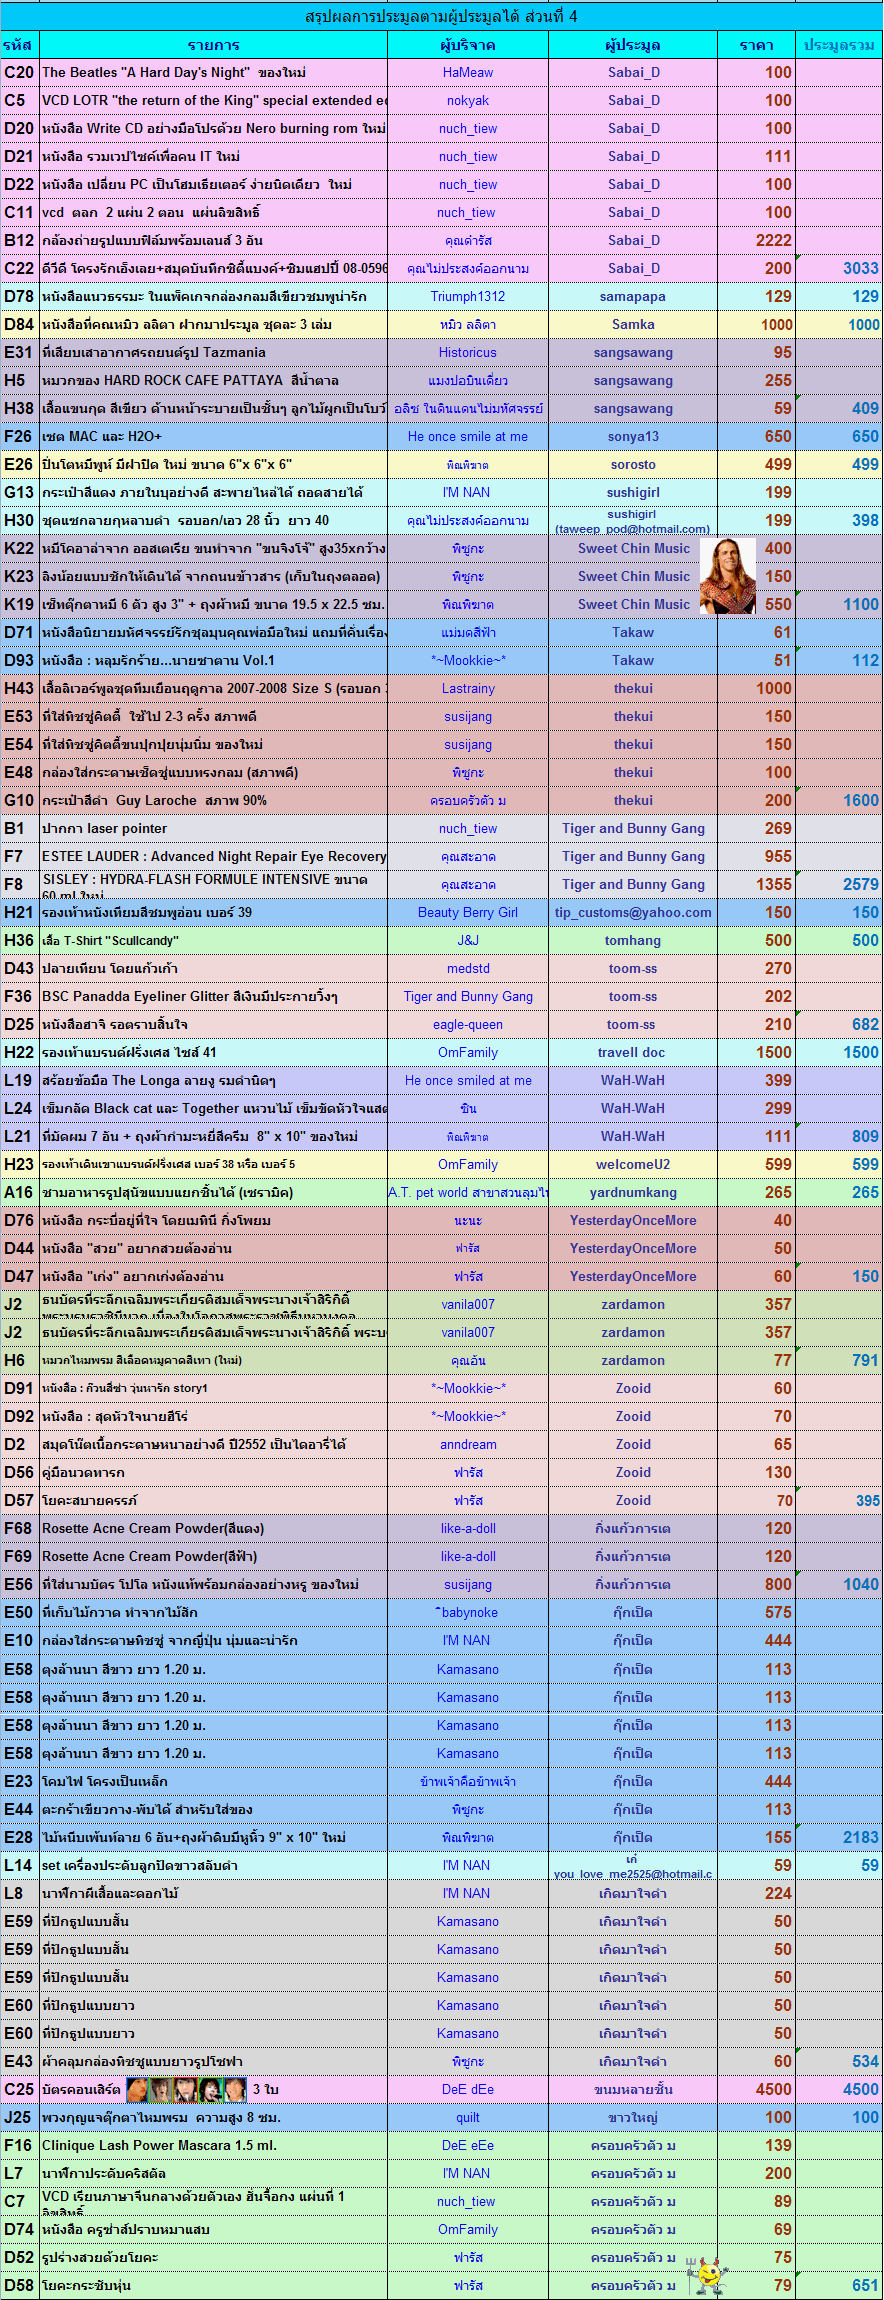Click the code cell 'G13'
The image size is (884, 2300).
20,492
